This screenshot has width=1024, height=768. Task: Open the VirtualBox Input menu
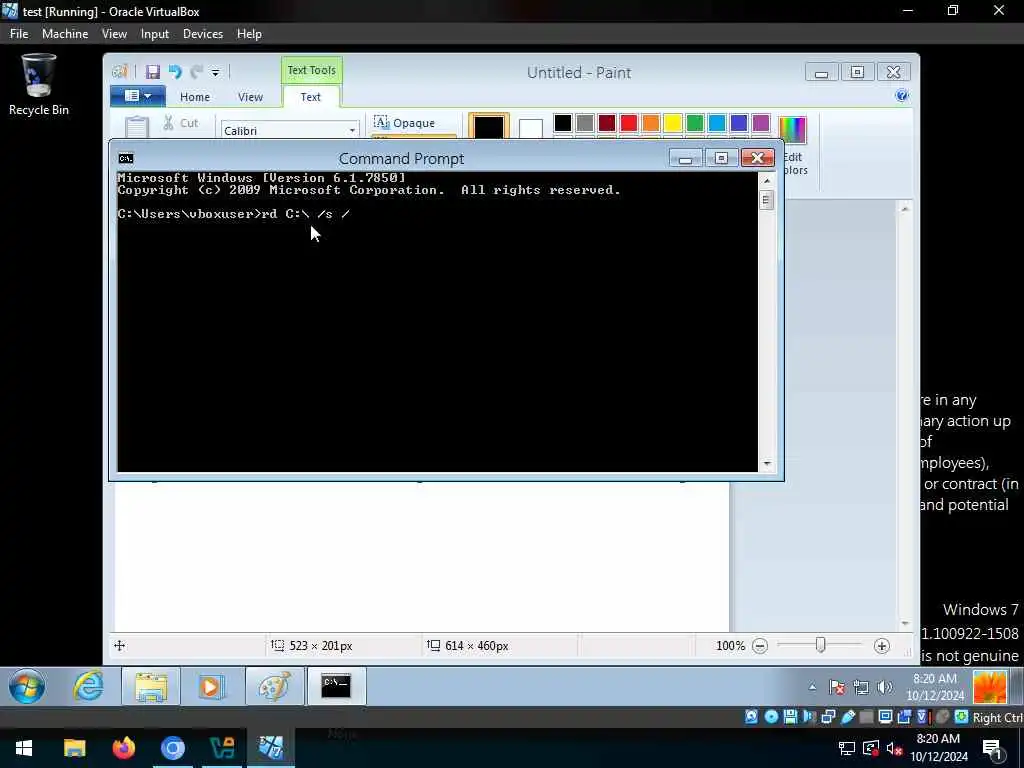click(155, 34)
